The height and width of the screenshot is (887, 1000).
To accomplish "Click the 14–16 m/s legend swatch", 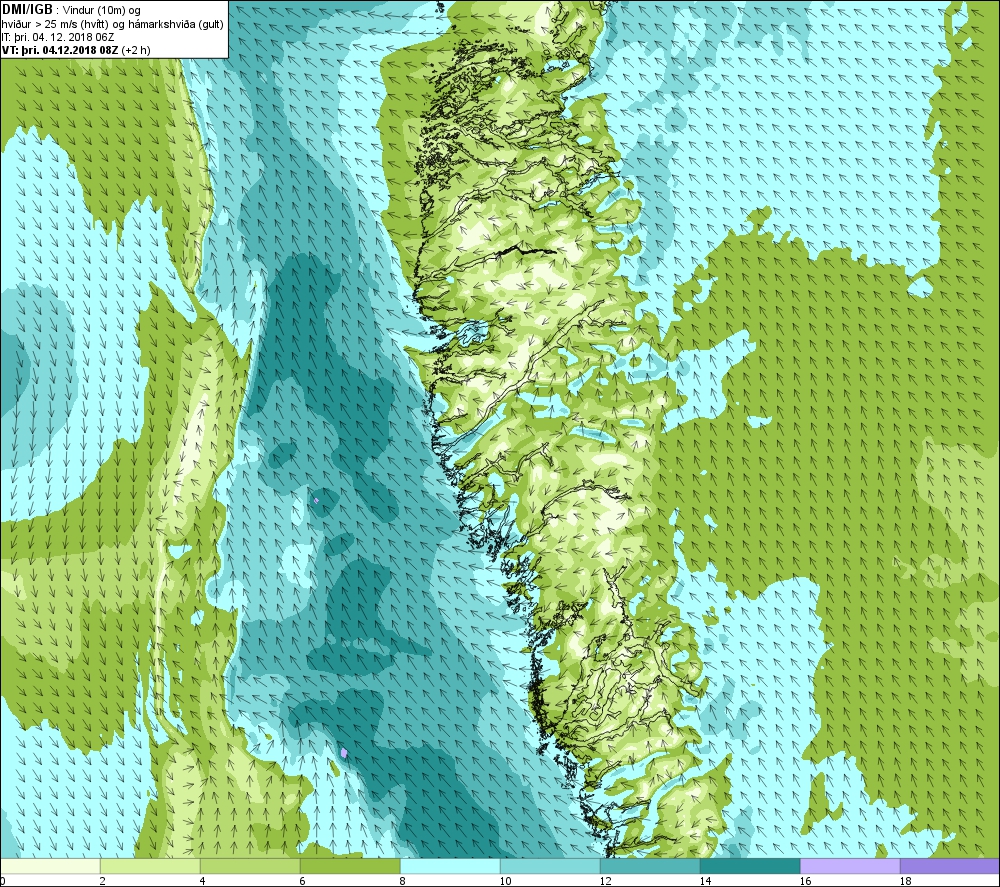I will point(750,866).
